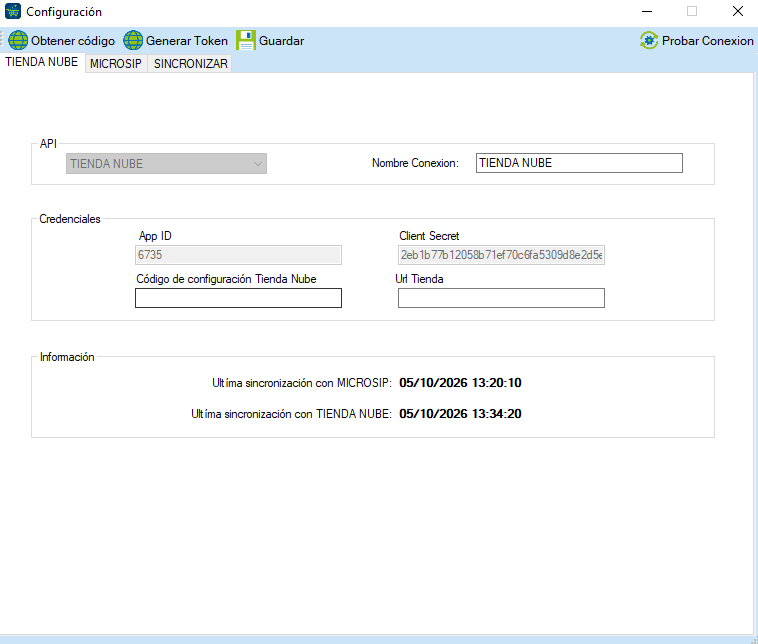Focus the Nombre Conexion text field

(x=579, y=163)
